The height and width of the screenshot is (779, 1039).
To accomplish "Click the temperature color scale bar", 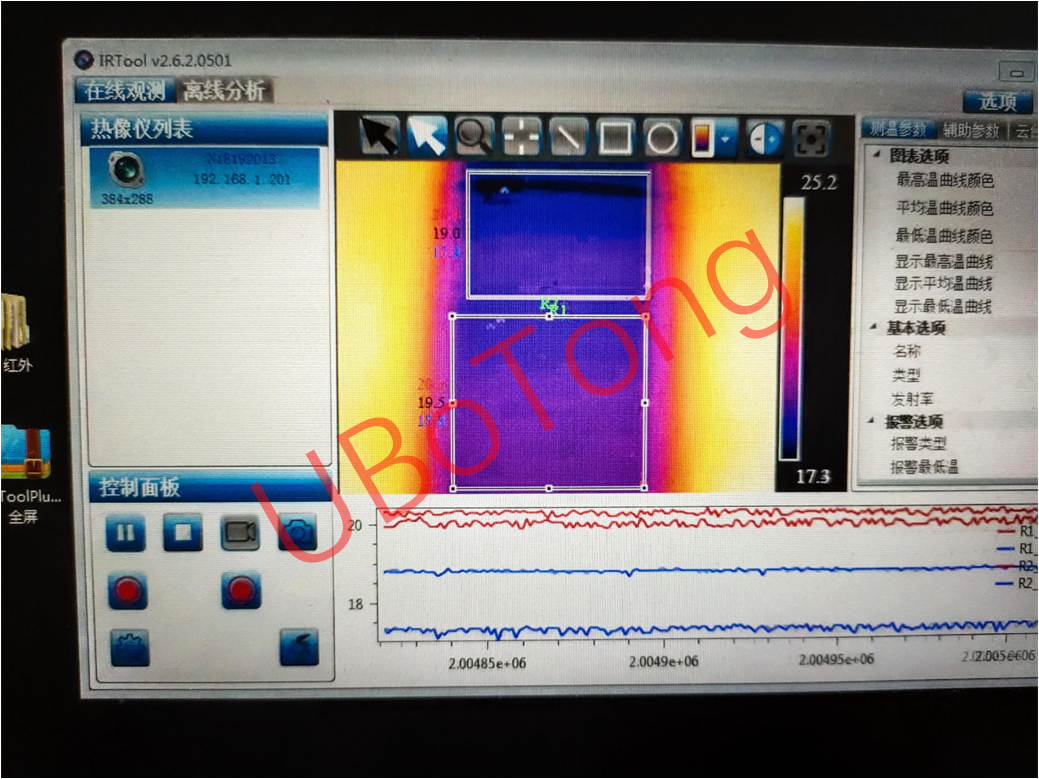I will click(791, 328).
